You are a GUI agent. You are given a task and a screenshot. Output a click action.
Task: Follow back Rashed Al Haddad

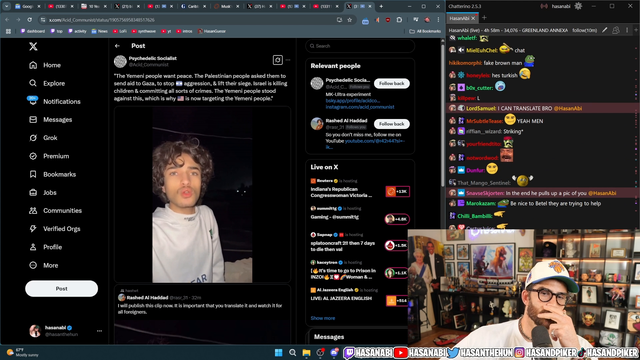point(391,124)
